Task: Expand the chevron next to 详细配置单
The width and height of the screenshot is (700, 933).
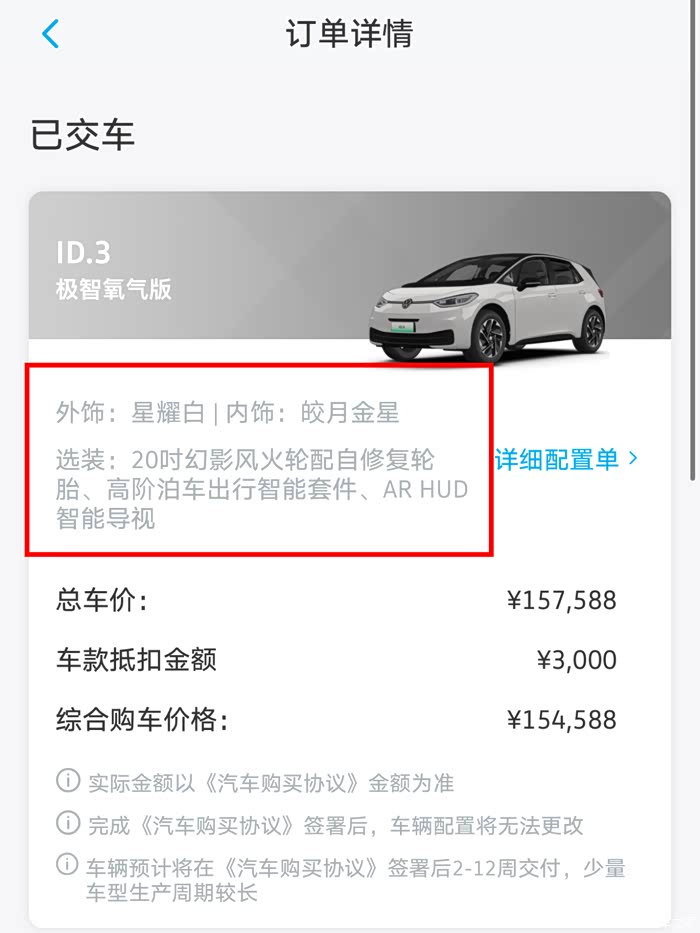Action: [633, 459]
